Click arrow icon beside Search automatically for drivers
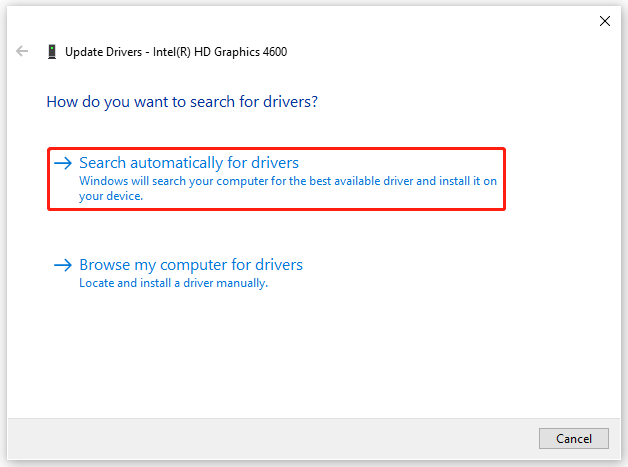The image size is (628, 467). [63, 163]
